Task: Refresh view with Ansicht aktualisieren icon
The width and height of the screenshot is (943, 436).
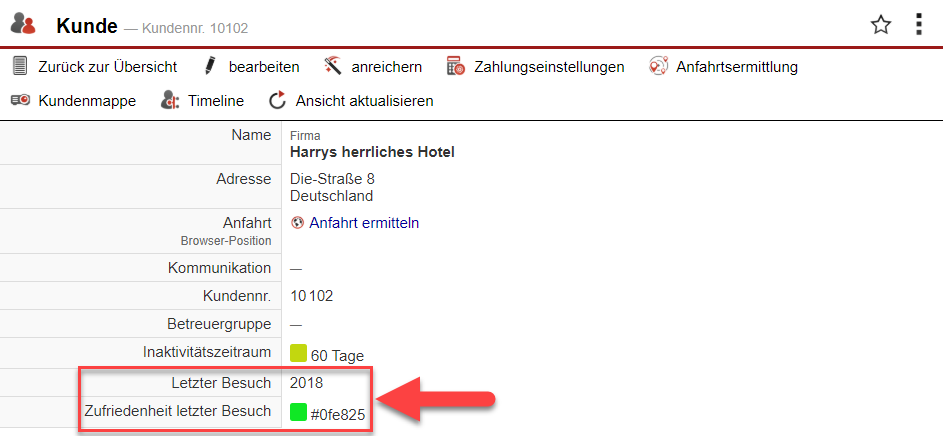Action: [x=278, y=101]
